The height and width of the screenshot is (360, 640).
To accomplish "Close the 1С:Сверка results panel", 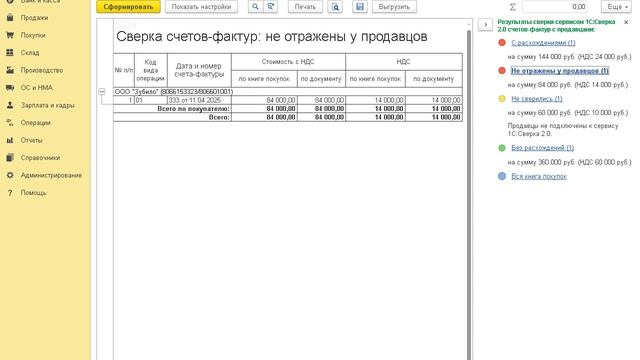I will 626,22.
